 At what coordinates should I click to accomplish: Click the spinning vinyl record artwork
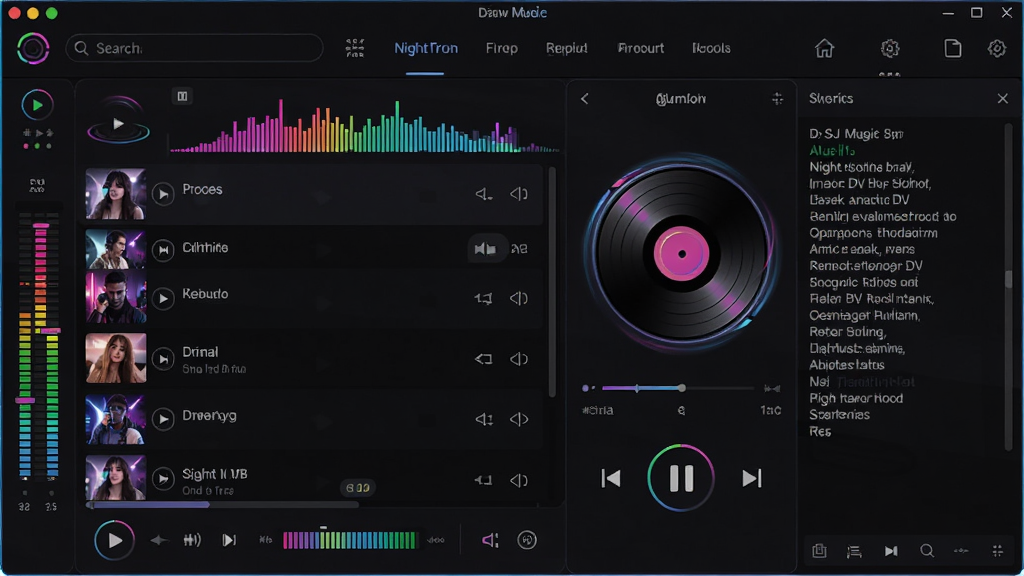(681, 253)
